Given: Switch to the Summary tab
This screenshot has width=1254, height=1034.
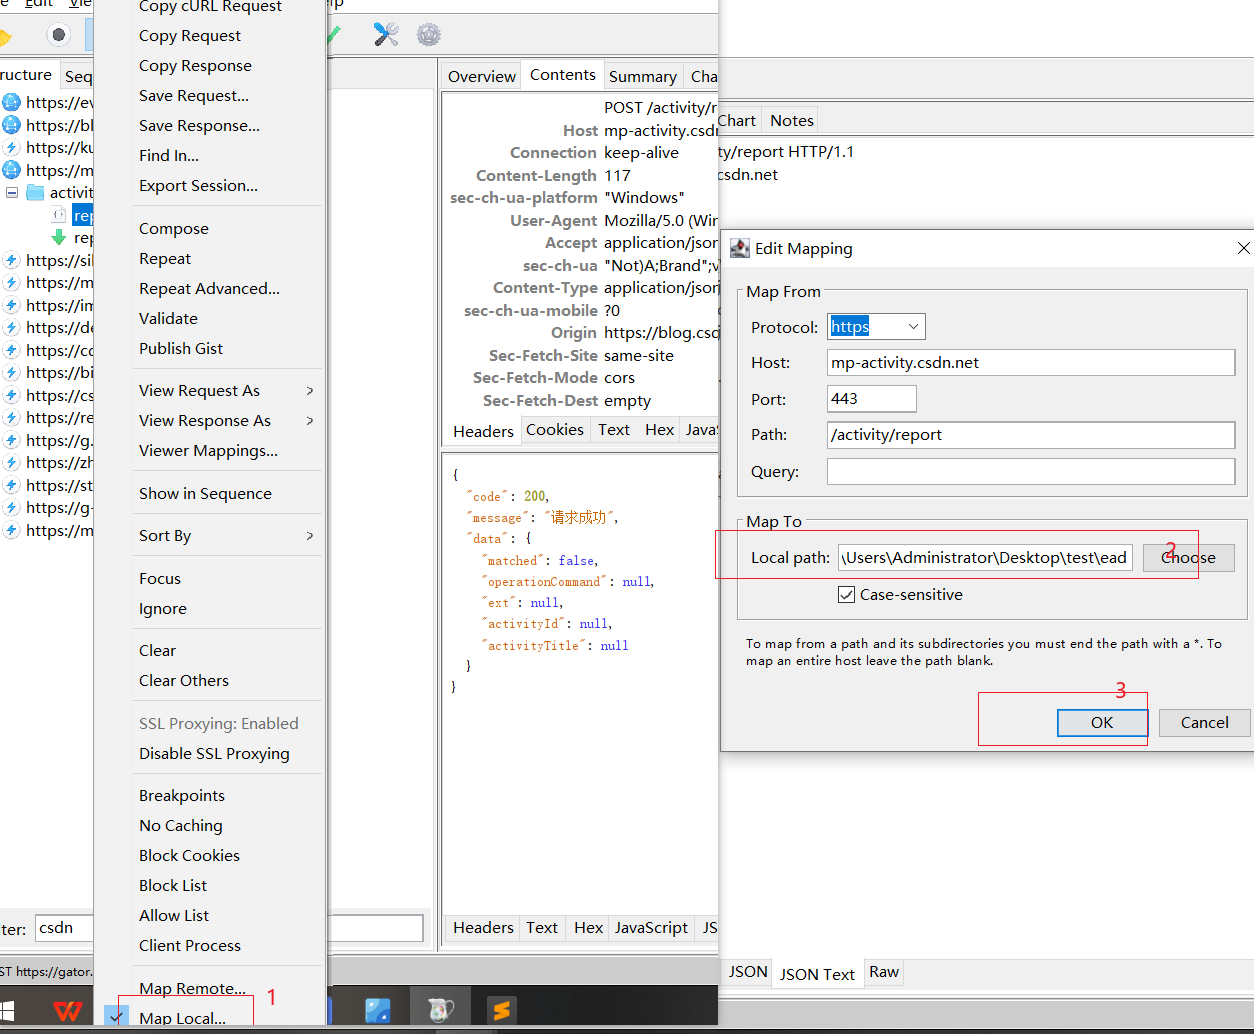Looking at the screenshot, I should tap(642, 76).
